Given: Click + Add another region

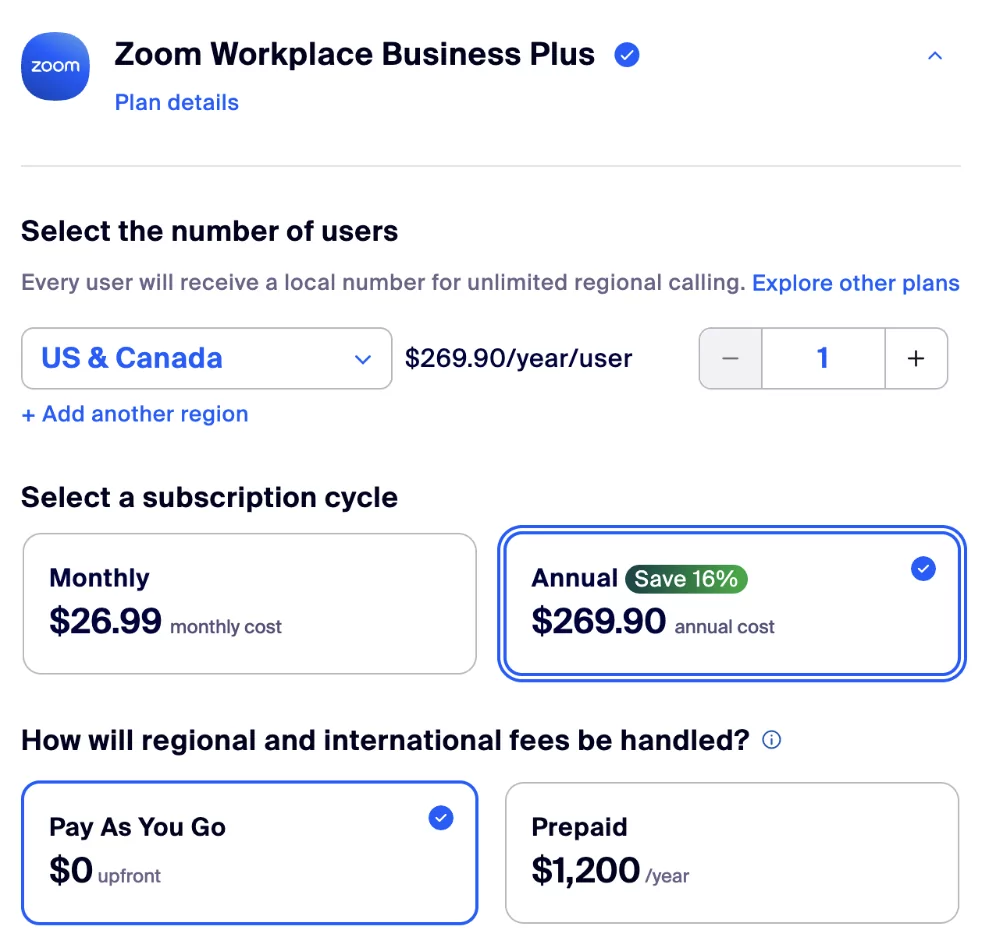Looking at the screenshot, I should pos(135,414).
